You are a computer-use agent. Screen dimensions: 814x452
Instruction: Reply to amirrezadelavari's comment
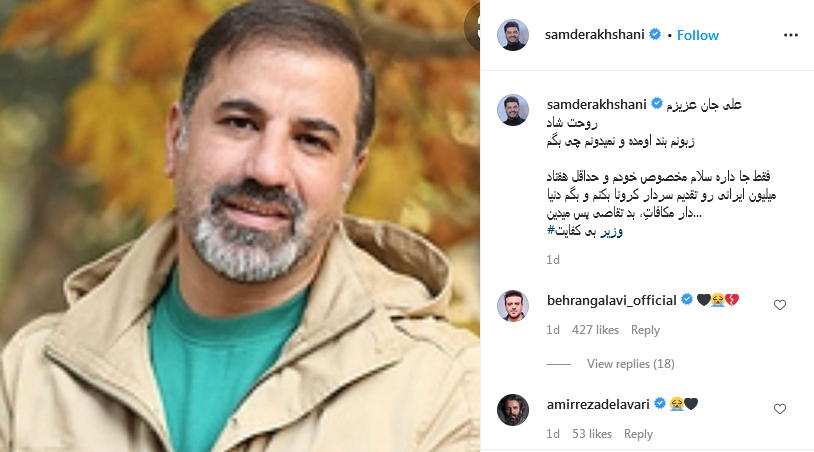tap(638, 434)
